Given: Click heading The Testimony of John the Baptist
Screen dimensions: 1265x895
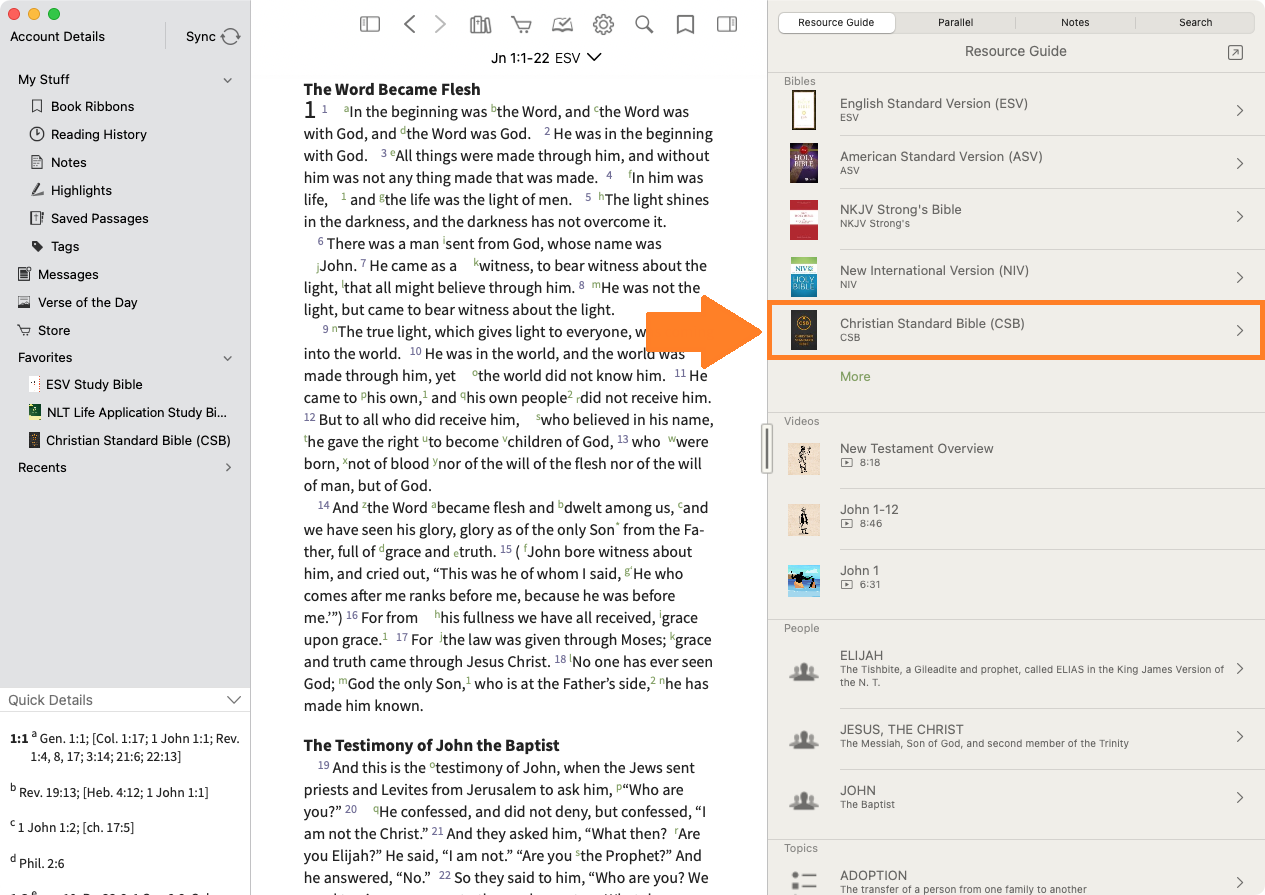Looking at the screenshot, I should 431,745.
